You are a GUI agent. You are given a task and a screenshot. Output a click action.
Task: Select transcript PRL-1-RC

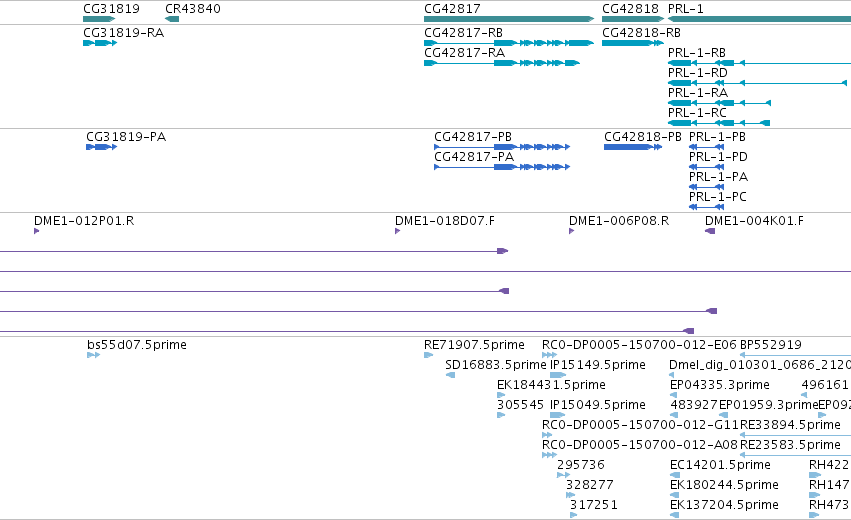719,123
